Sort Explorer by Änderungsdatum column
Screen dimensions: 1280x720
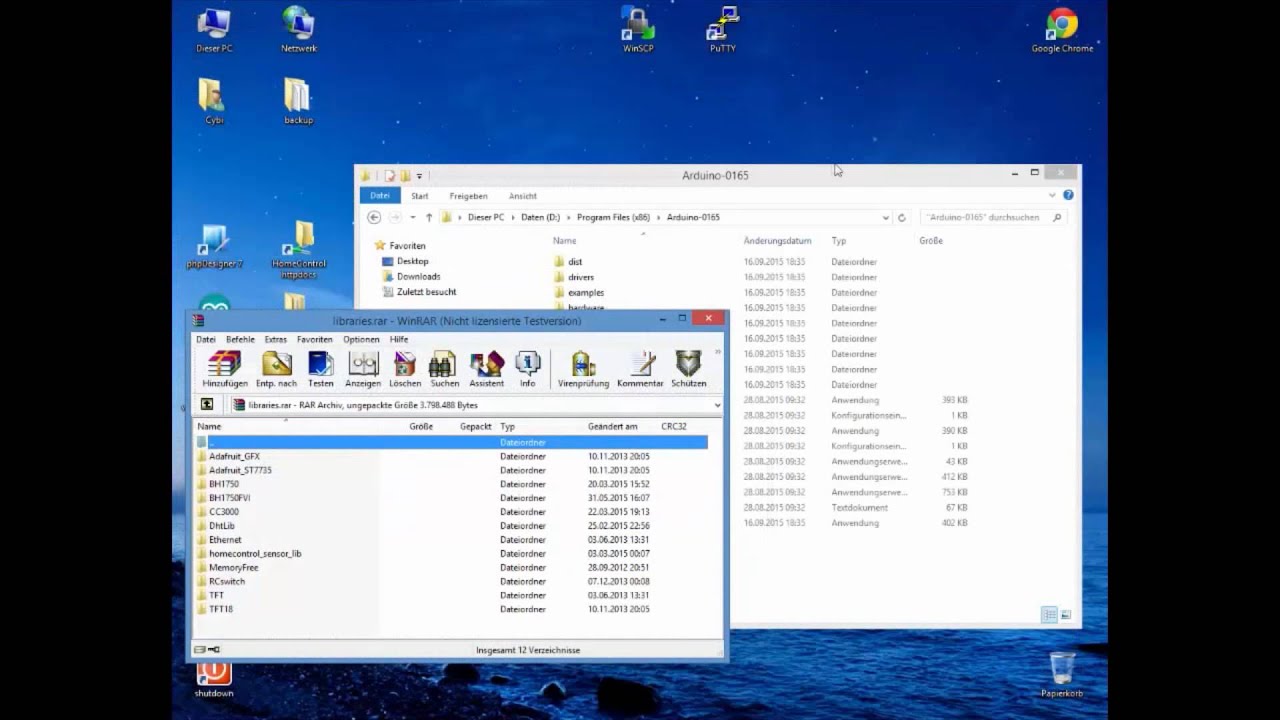(777, 241)
